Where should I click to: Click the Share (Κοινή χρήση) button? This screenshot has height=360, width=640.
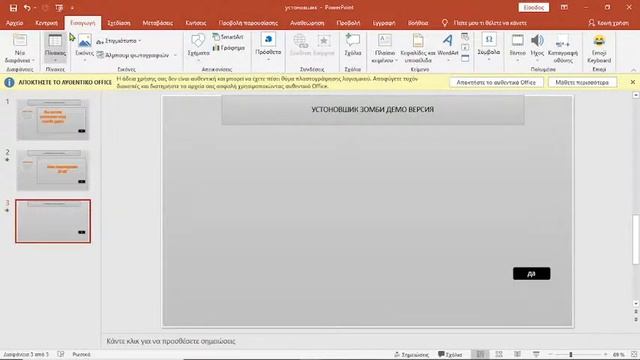pos(608,23)
